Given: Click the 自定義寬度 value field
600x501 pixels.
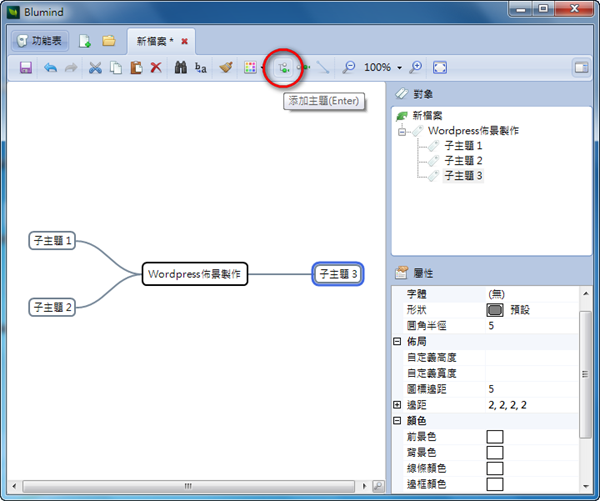Looking at the screenshot, I should [532, 373].
